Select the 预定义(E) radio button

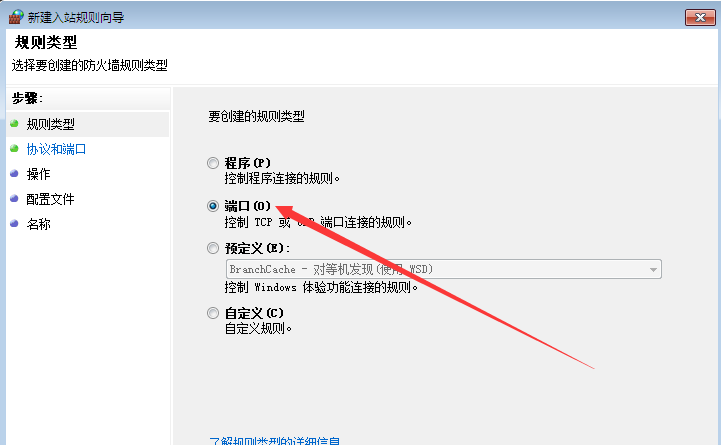coord(213,249)
